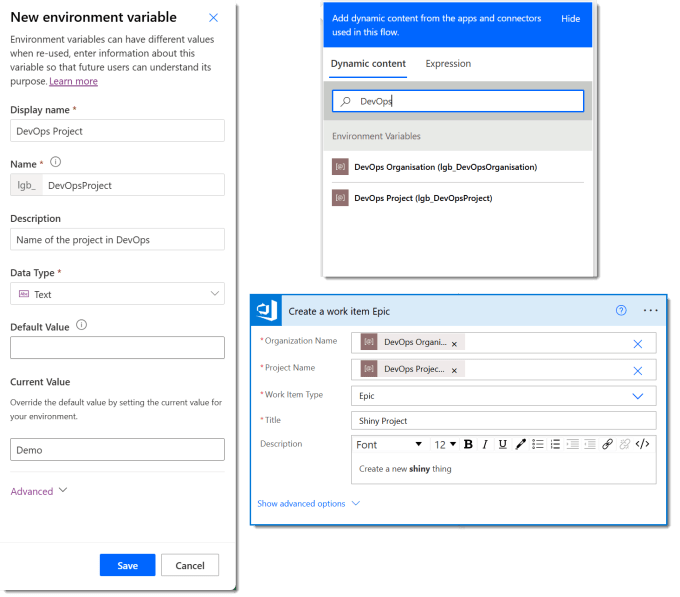Select DevOps Project environment variable
680x597 pixels.
[x=458, y=198]
